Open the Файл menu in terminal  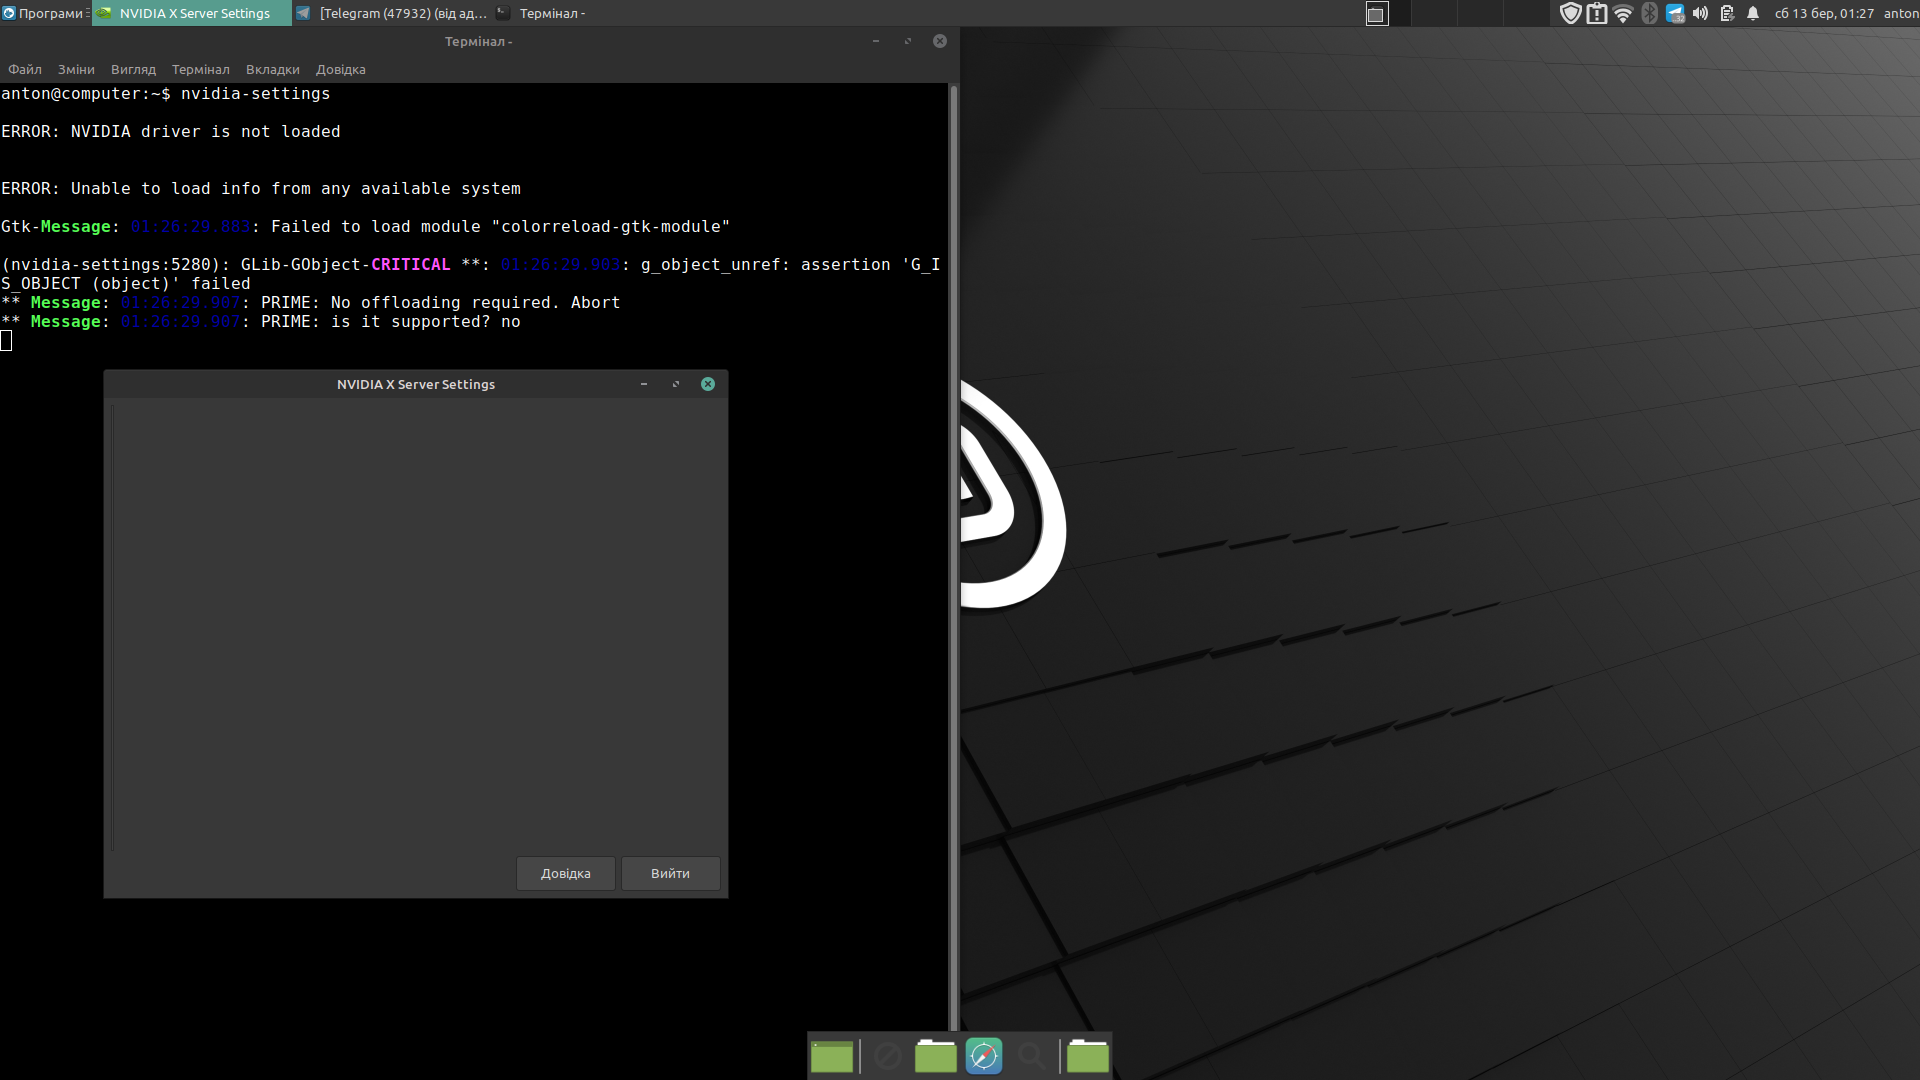(25, 69)
